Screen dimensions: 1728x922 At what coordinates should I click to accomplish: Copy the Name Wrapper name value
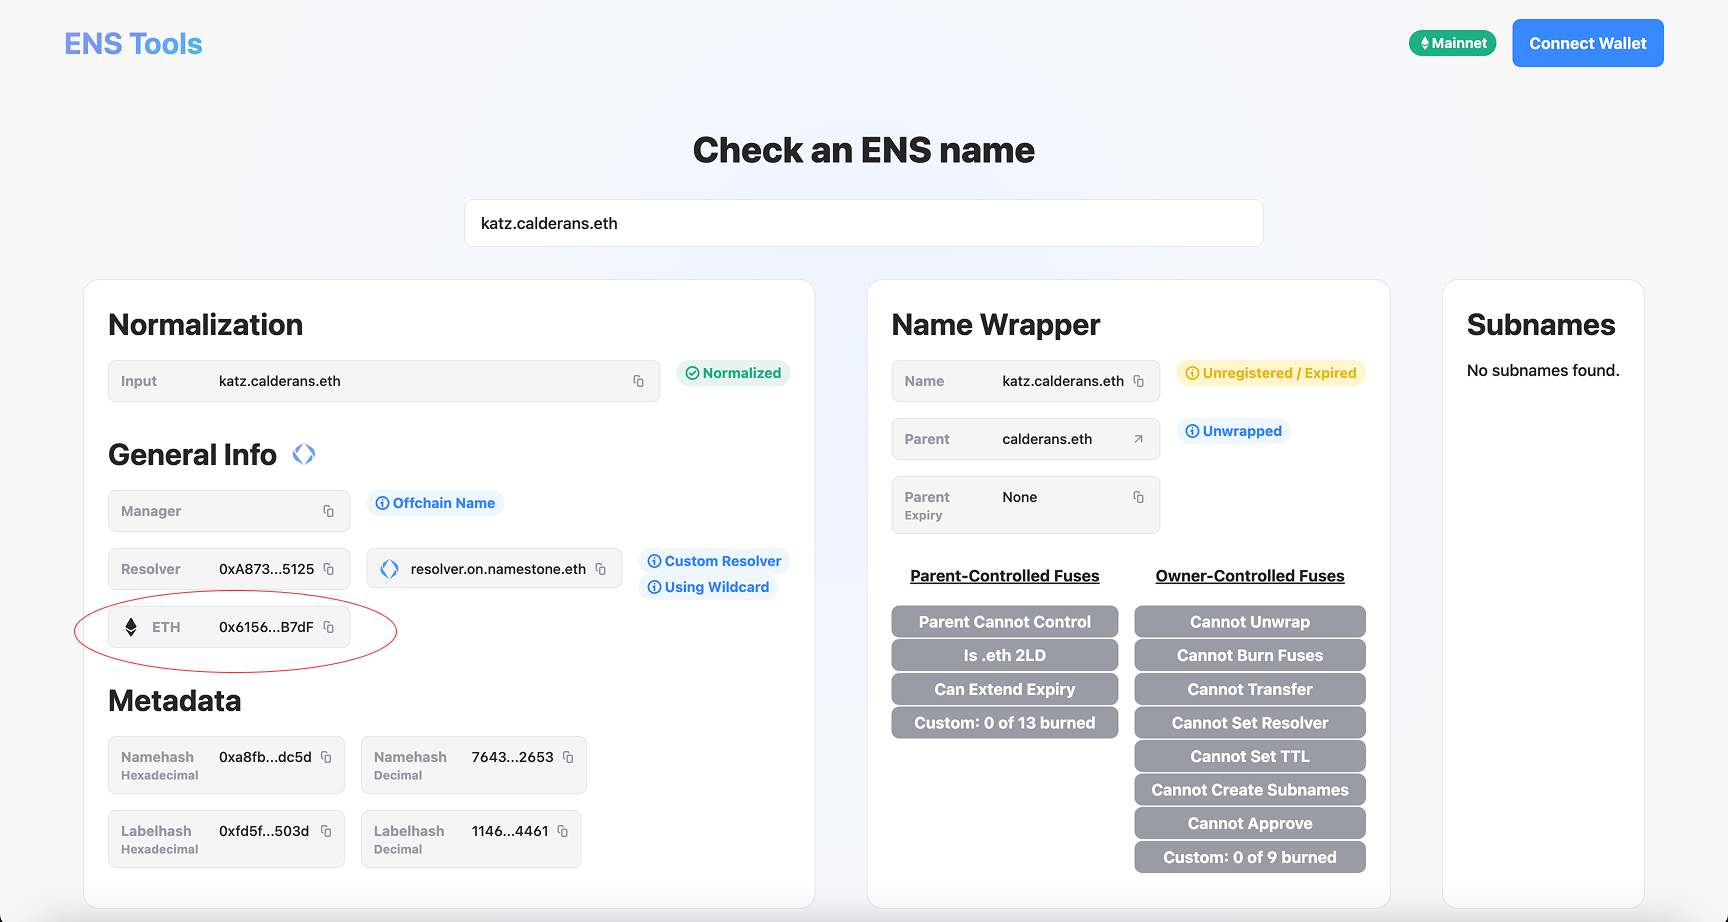tap(1138, 381)
